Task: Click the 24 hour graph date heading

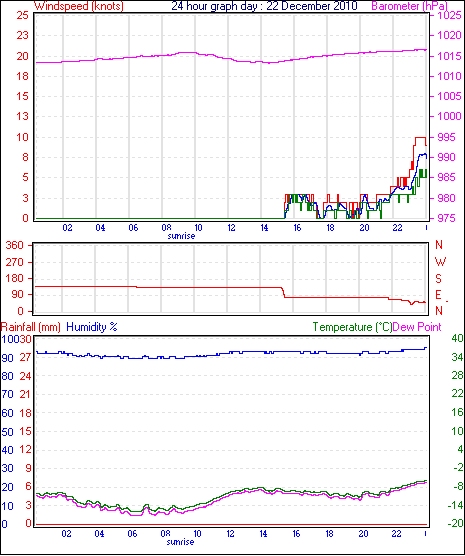Action: coord(265,6)
